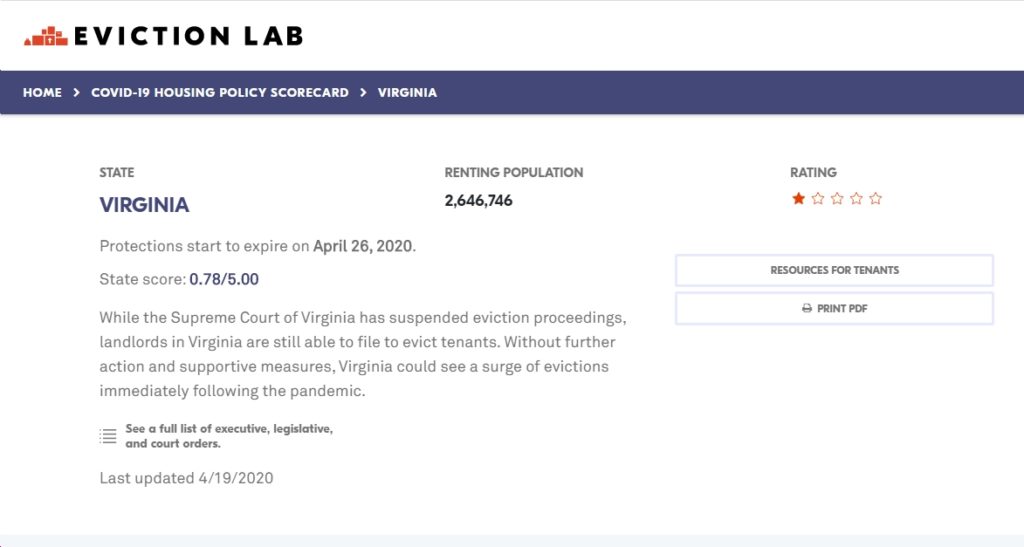Click the fifth empty rating star
1024x547 pixels.
876,198
